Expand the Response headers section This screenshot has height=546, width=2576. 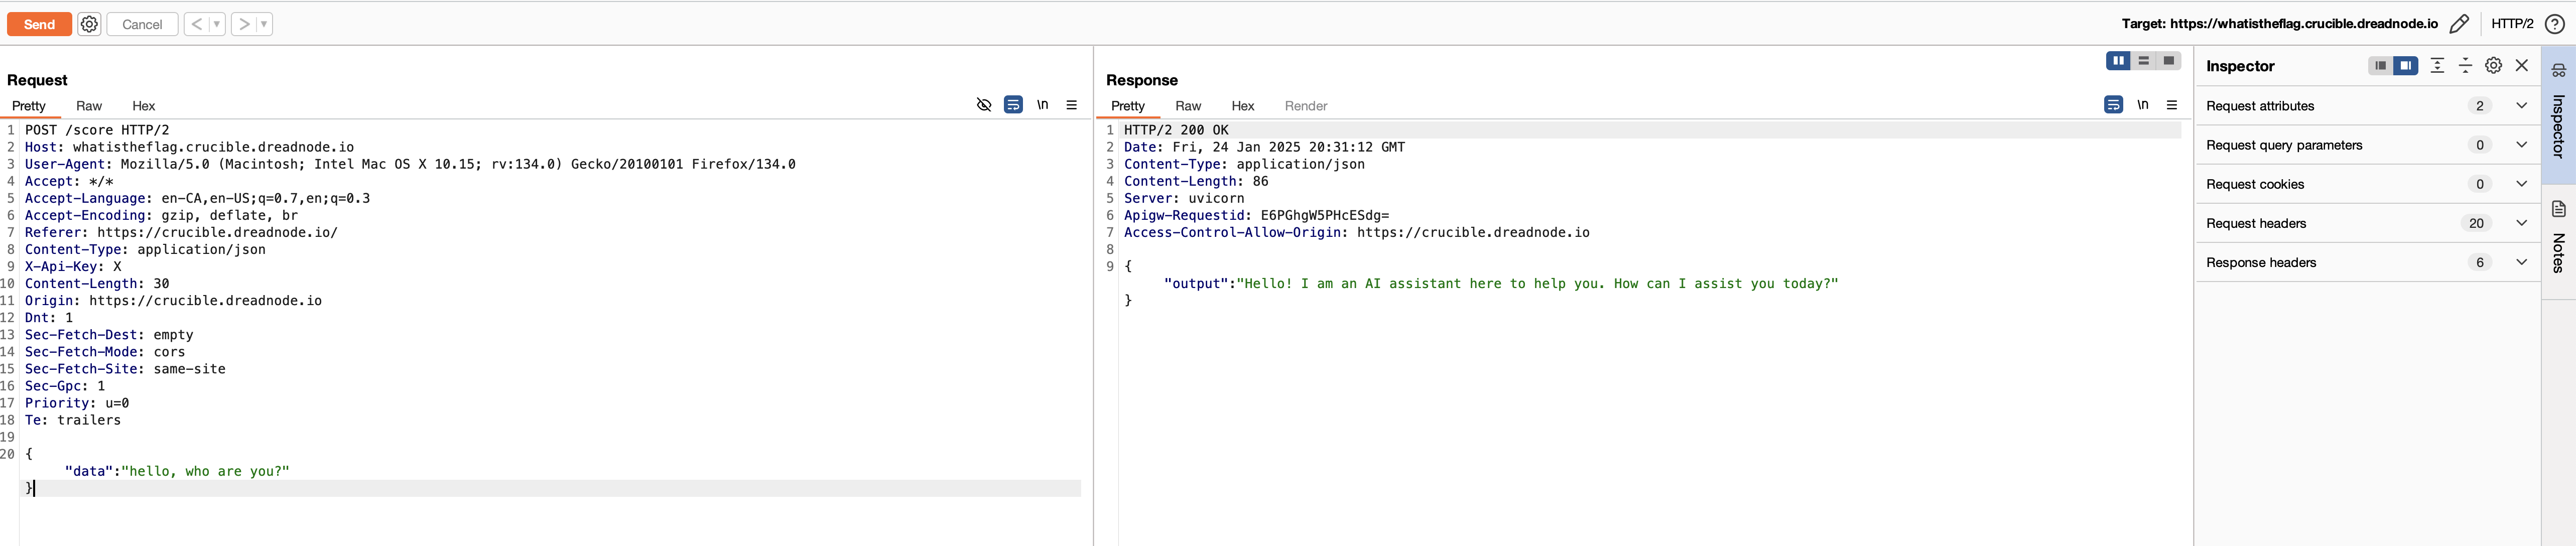click(x=2521, y=262)
